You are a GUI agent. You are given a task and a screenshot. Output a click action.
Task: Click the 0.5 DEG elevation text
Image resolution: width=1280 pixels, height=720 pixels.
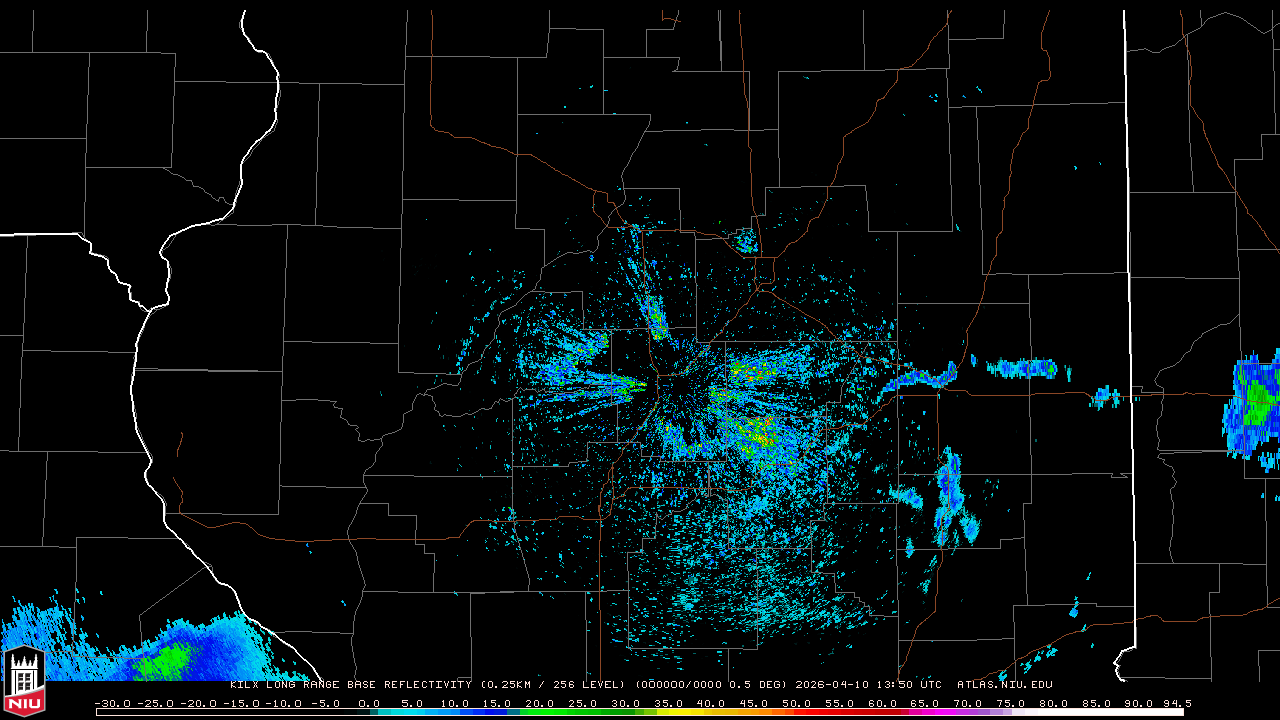[x=756, y=685]
